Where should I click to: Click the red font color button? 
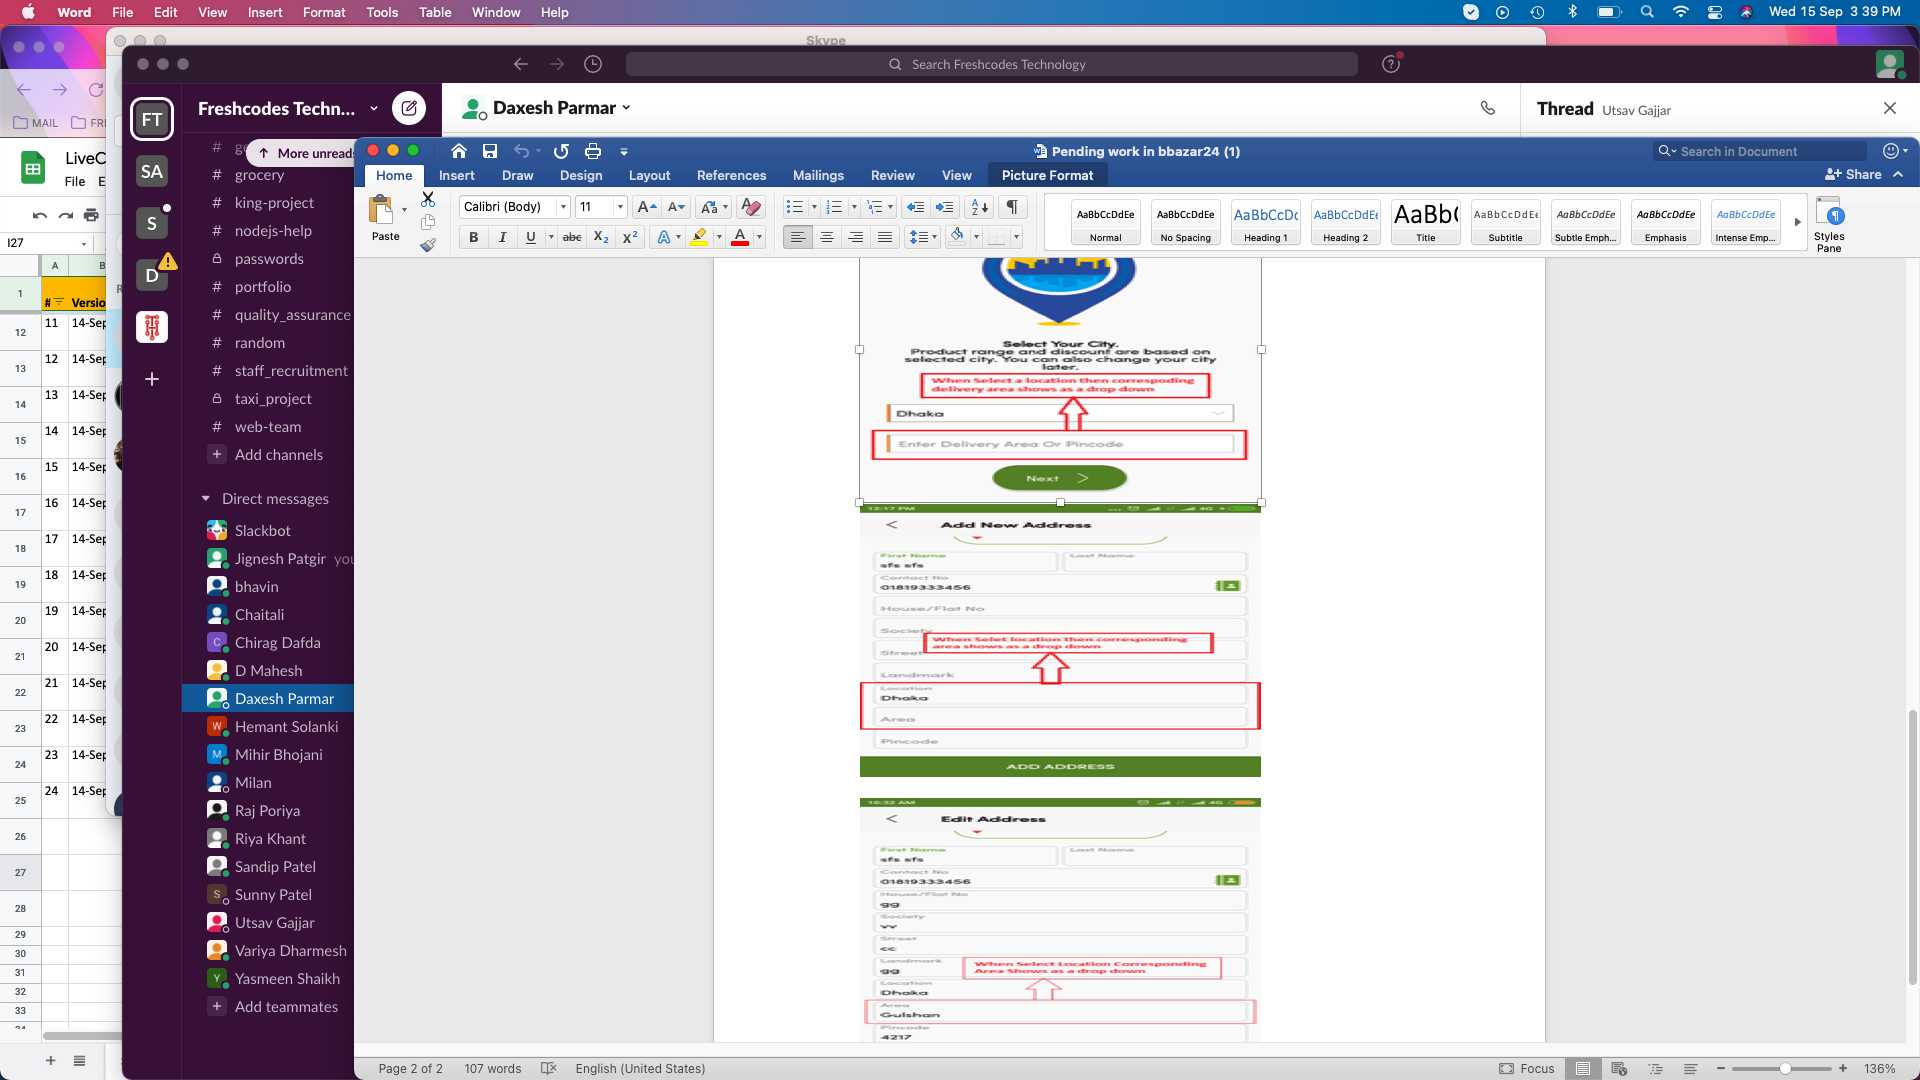[740, 237]
